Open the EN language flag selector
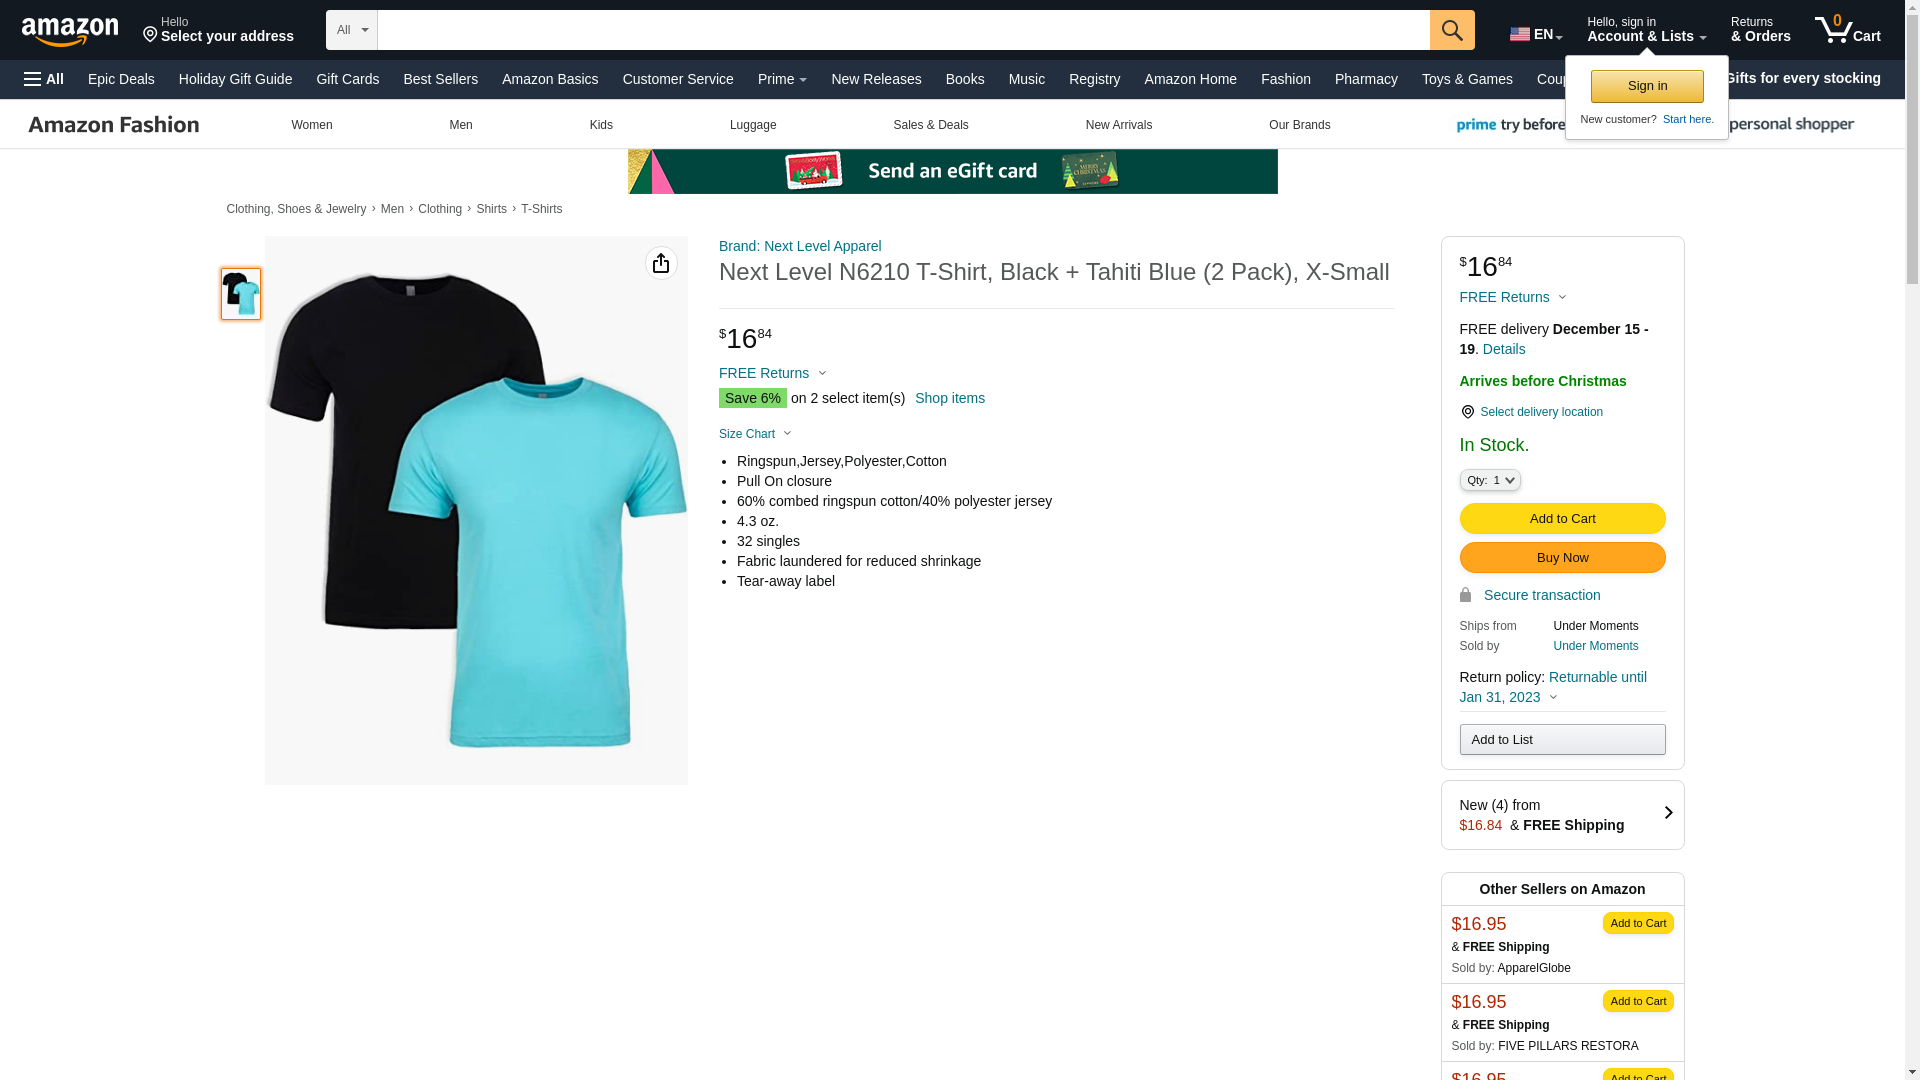This screenshot has height=1080, width=1920. [1535, 34]
